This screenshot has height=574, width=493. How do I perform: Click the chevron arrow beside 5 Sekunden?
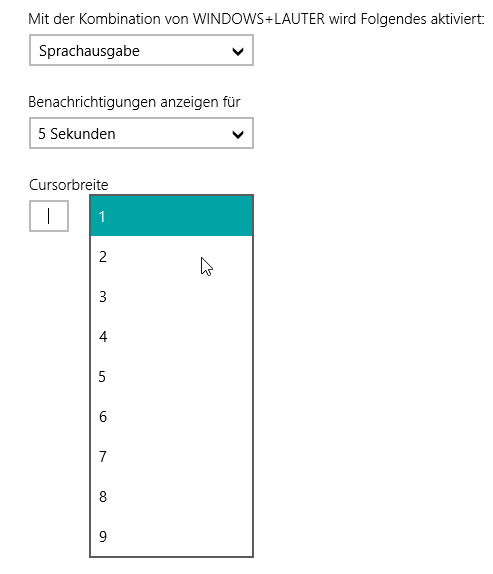[238, 135]
